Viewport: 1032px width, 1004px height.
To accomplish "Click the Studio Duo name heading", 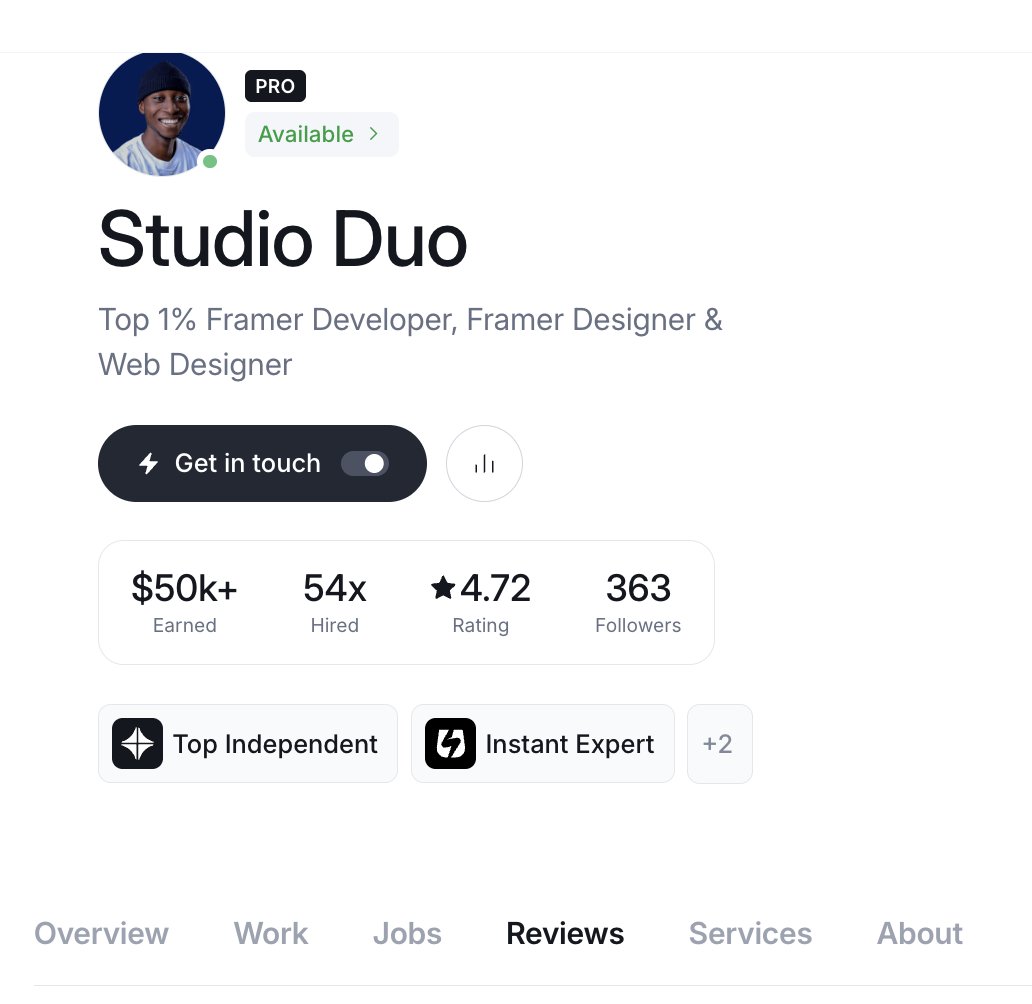I will pyautogui.click(x=283, y=239).
